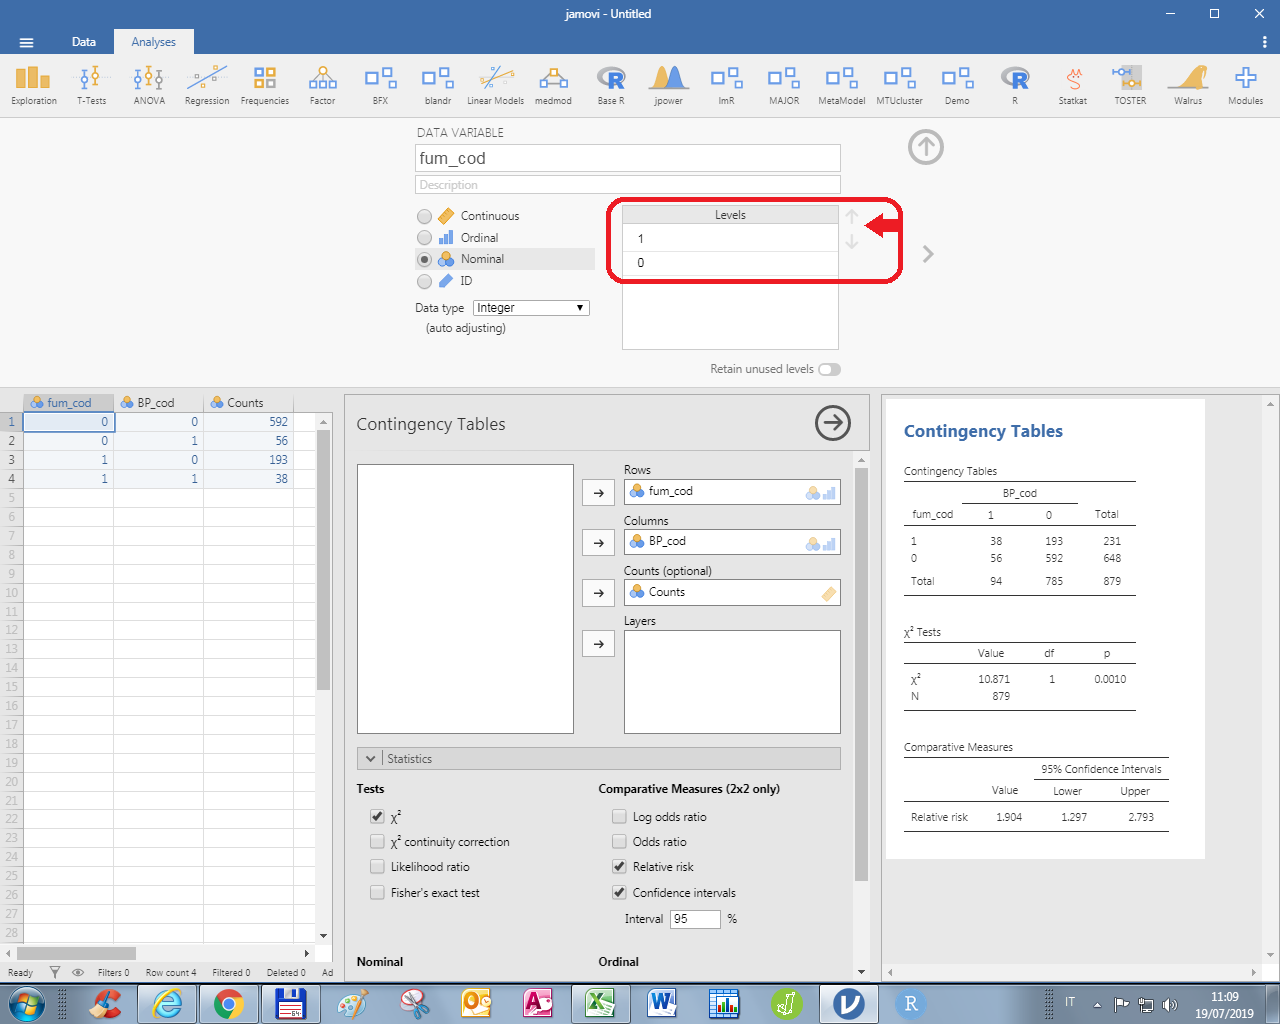Open the Frequencies analysis icon
1280x1024 pixels.
pyautogui.click(x=265, y=84)
